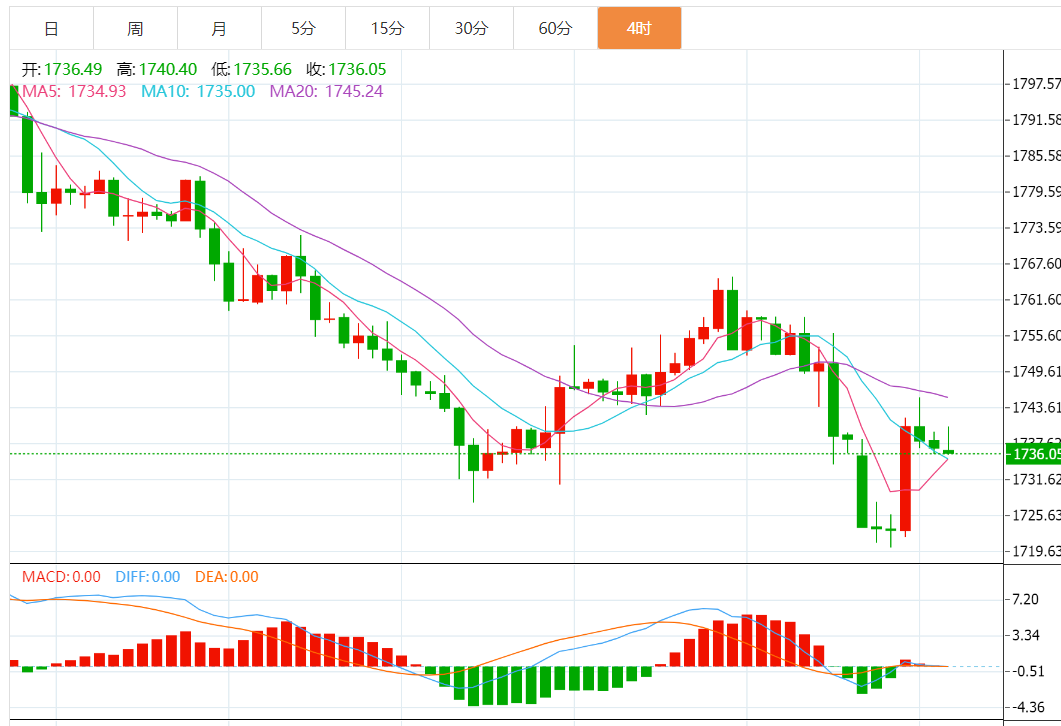
Task: Click the current price tag 1736.05 on axis
Action: click(x=1034, y=453)
